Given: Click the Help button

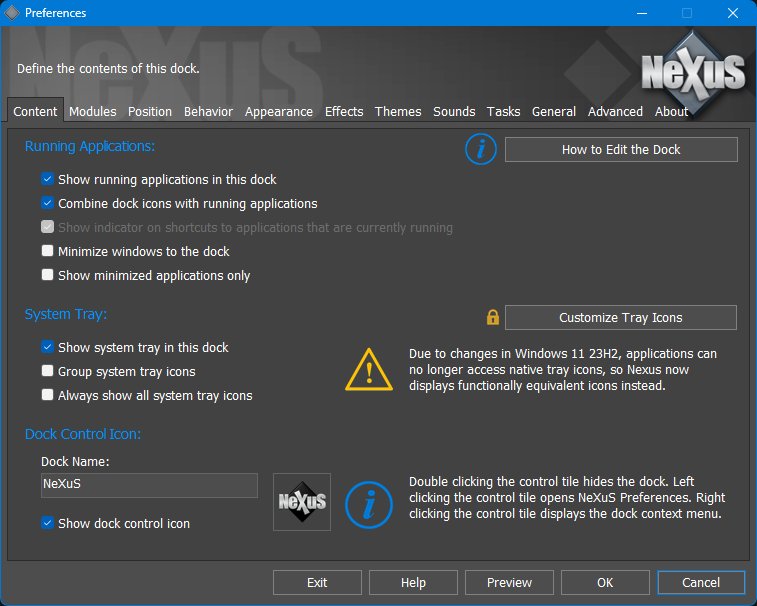Looking at the screenshot, I should coord(413,582).
